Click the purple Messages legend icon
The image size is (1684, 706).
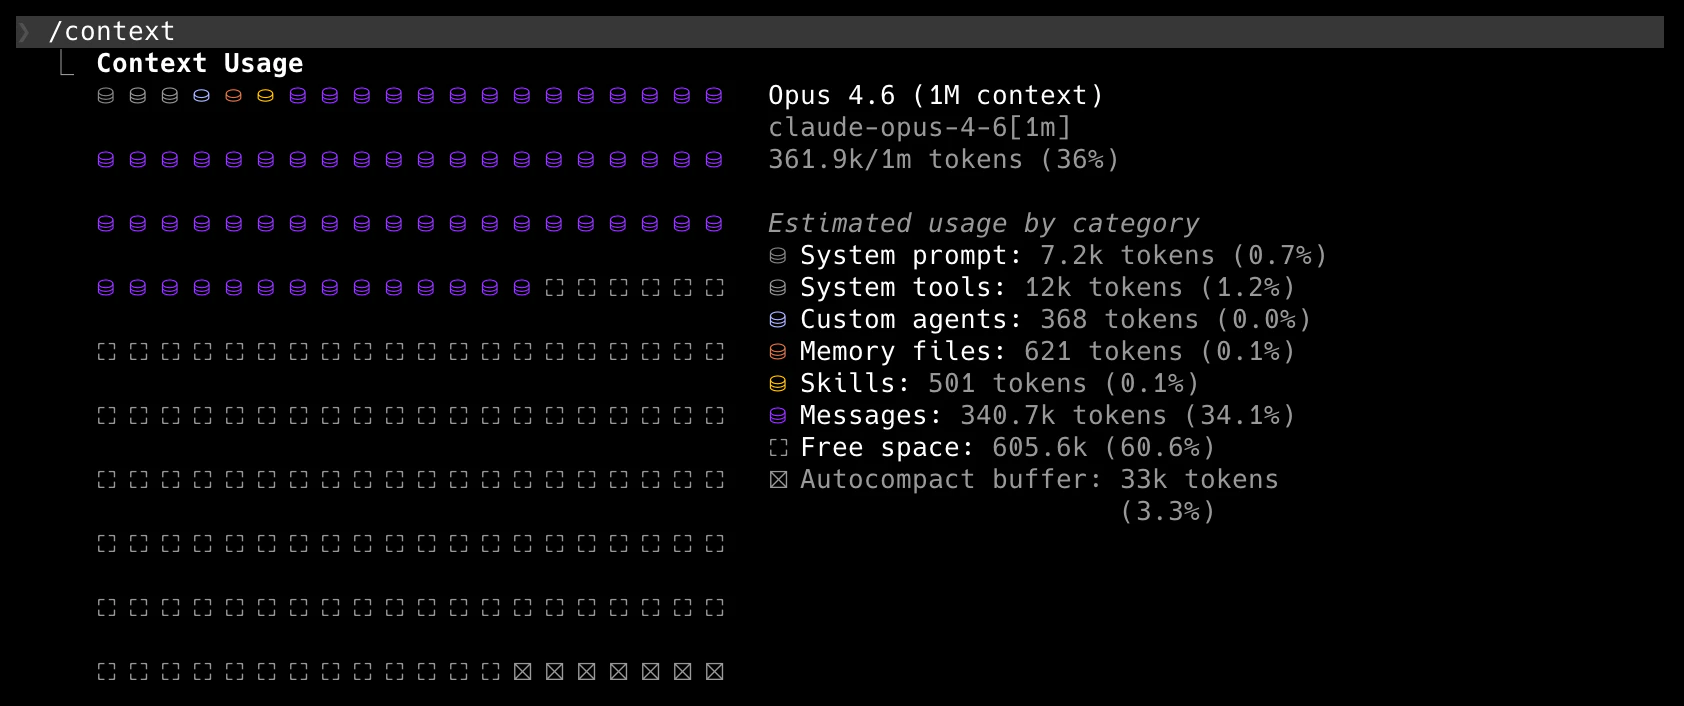778,416
